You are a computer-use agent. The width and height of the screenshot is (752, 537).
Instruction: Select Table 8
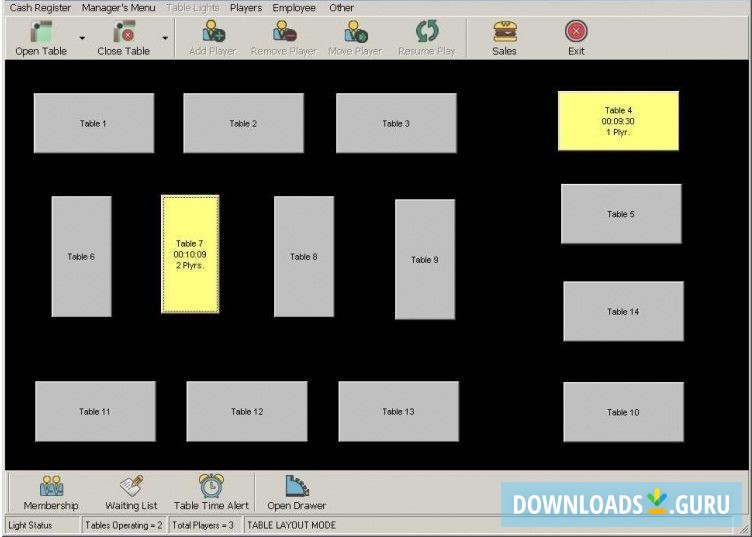(x=304, y=257)
